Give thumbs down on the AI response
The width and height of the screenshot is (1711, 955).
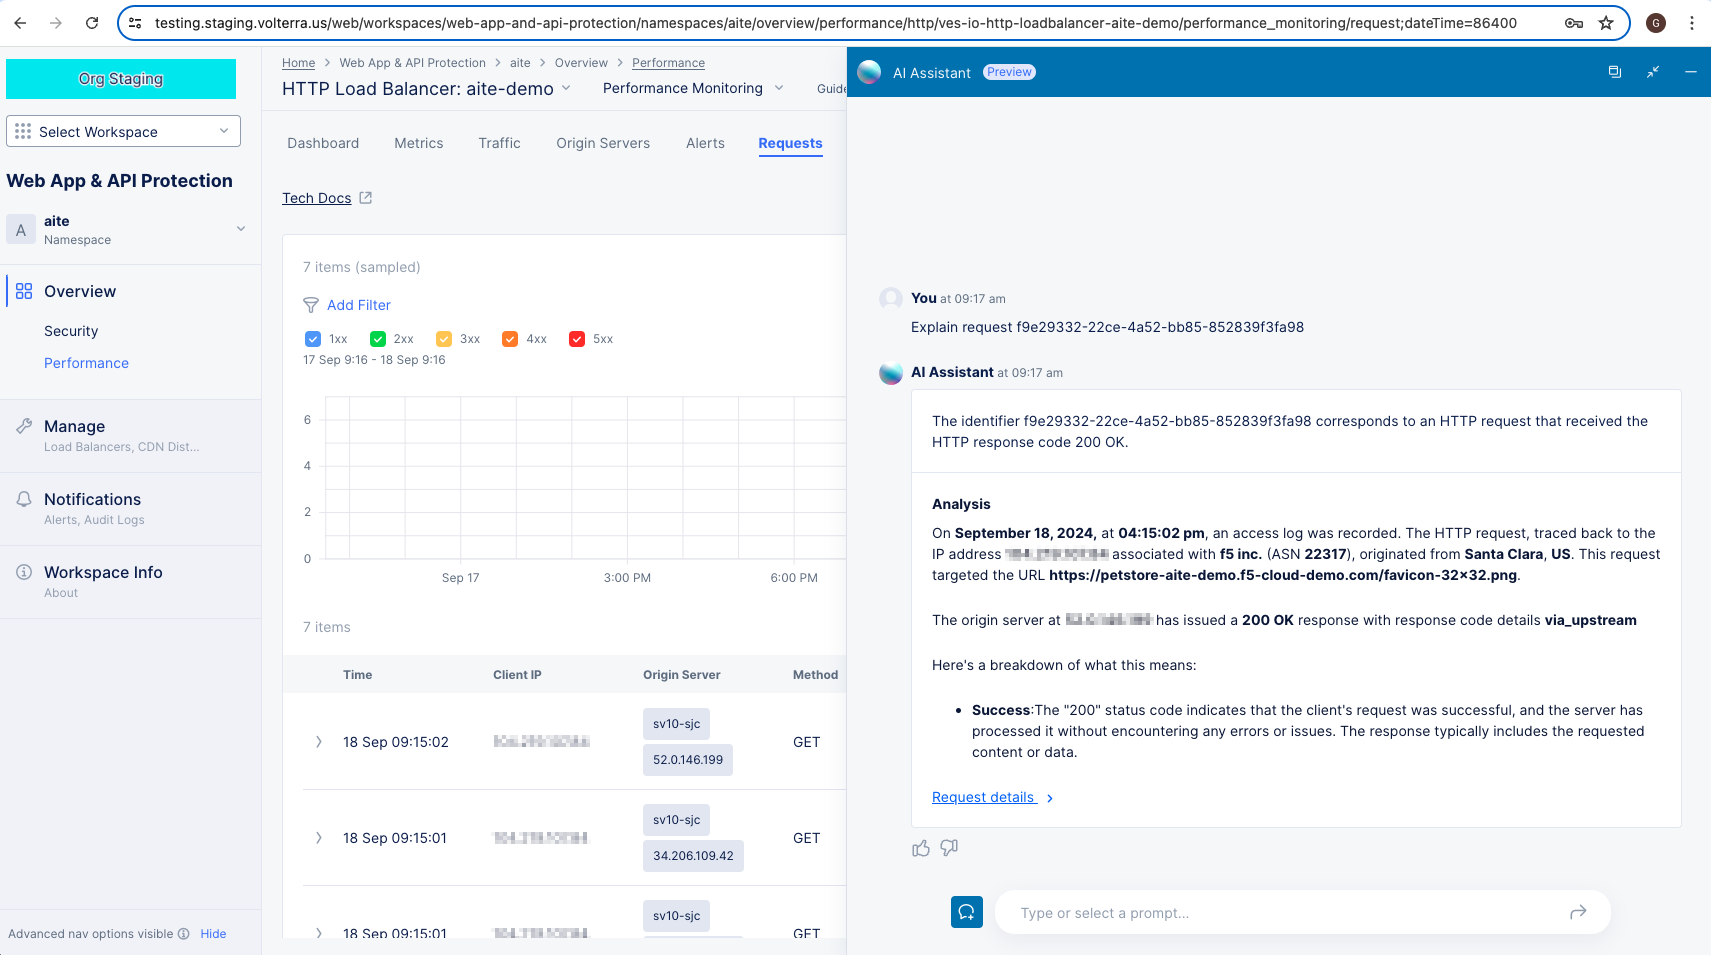click(948, 847)
